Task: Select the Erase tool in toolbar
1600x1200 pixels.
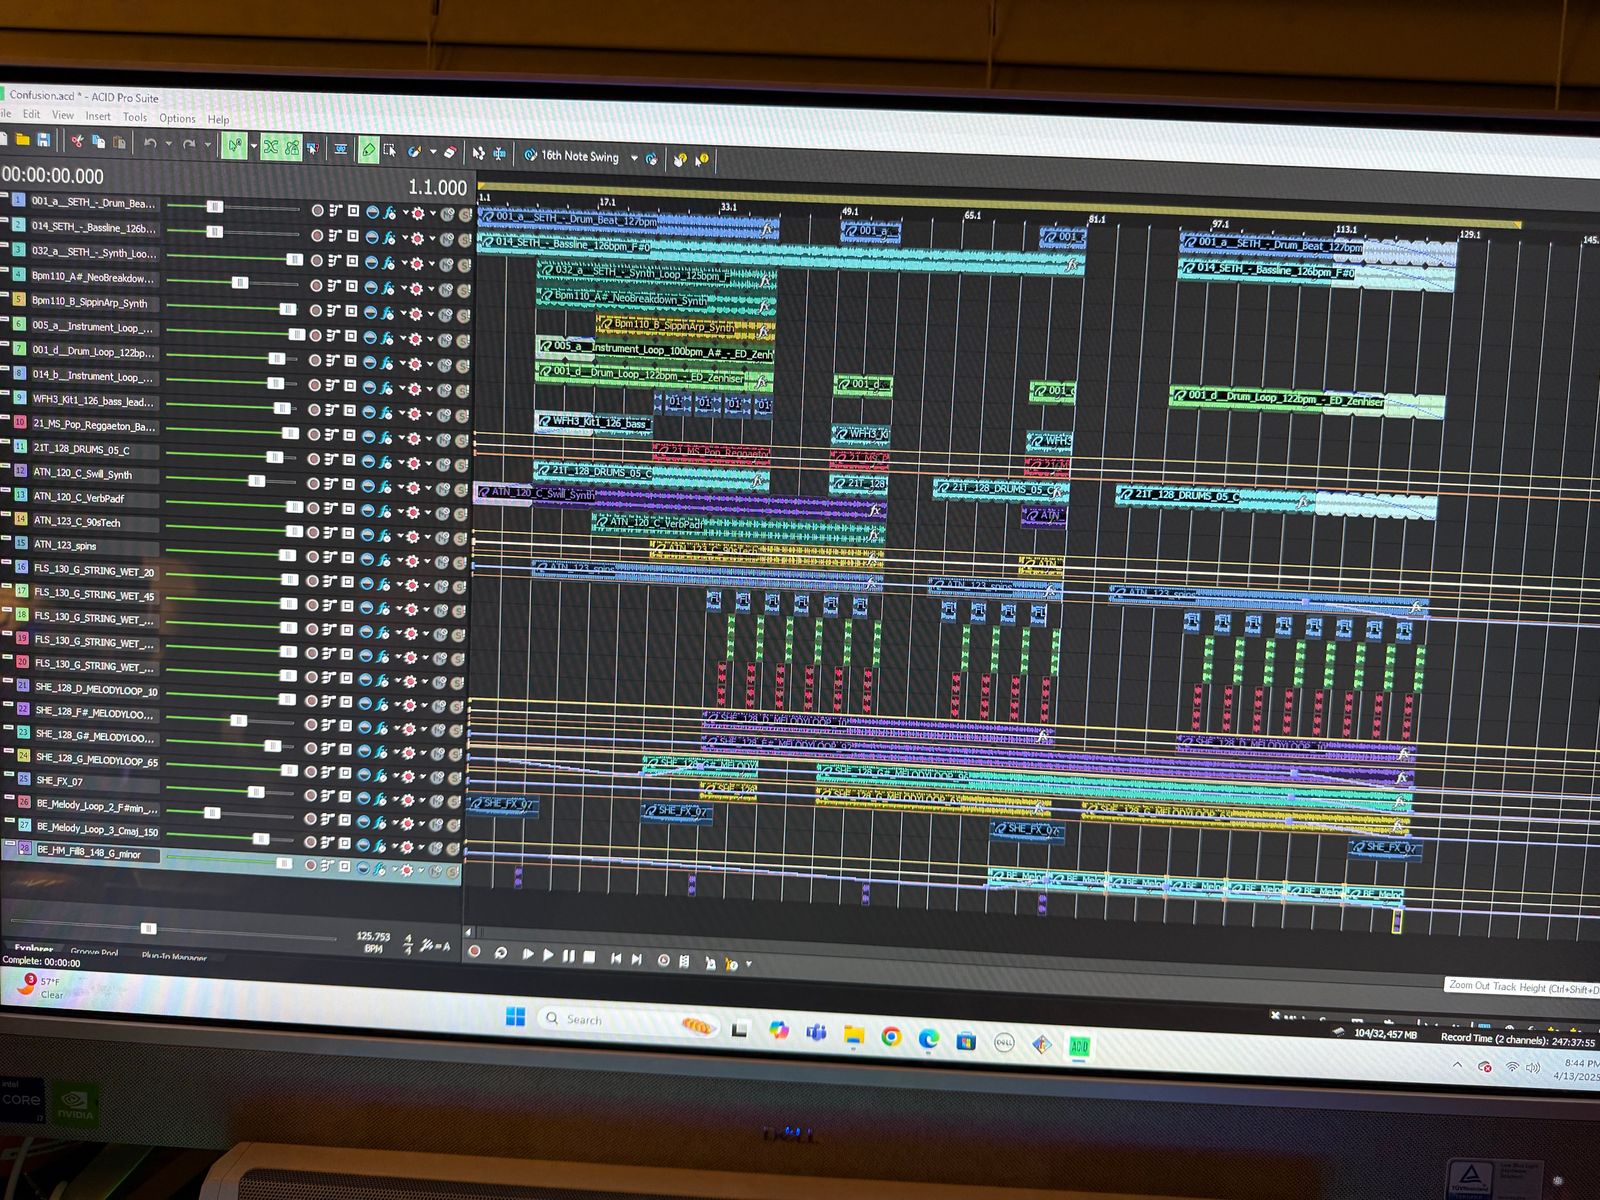Action: tap(450, 152)
